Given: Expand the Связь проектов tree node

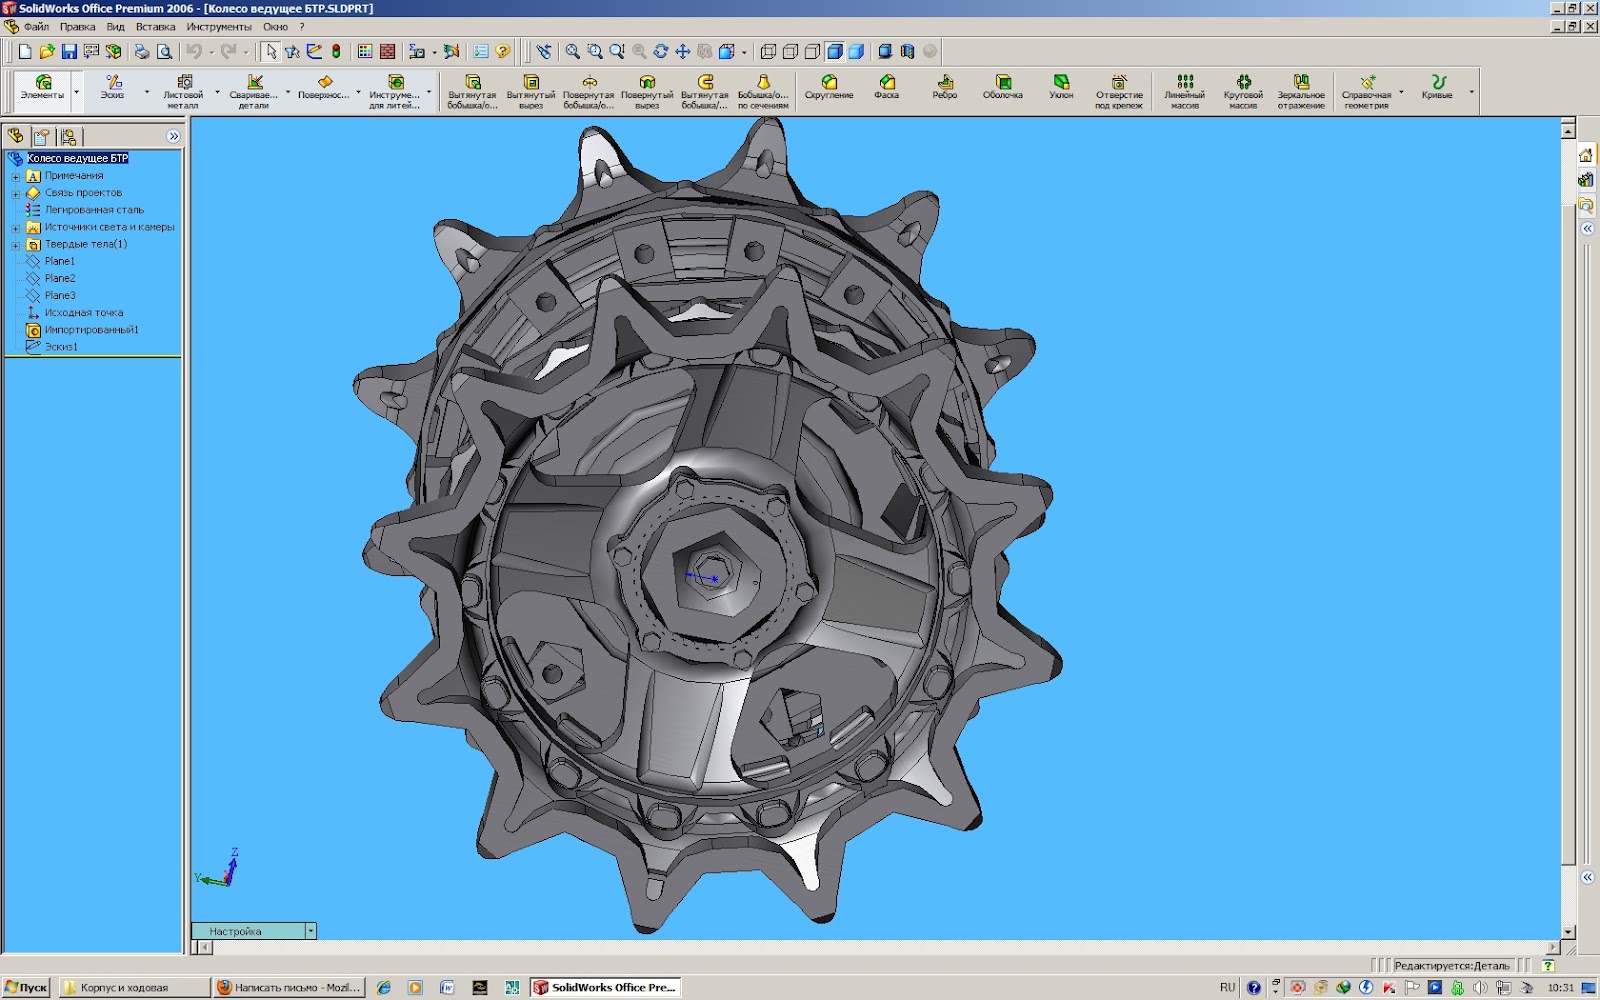Looking at the screenshot, I should [x=16, y=193].
